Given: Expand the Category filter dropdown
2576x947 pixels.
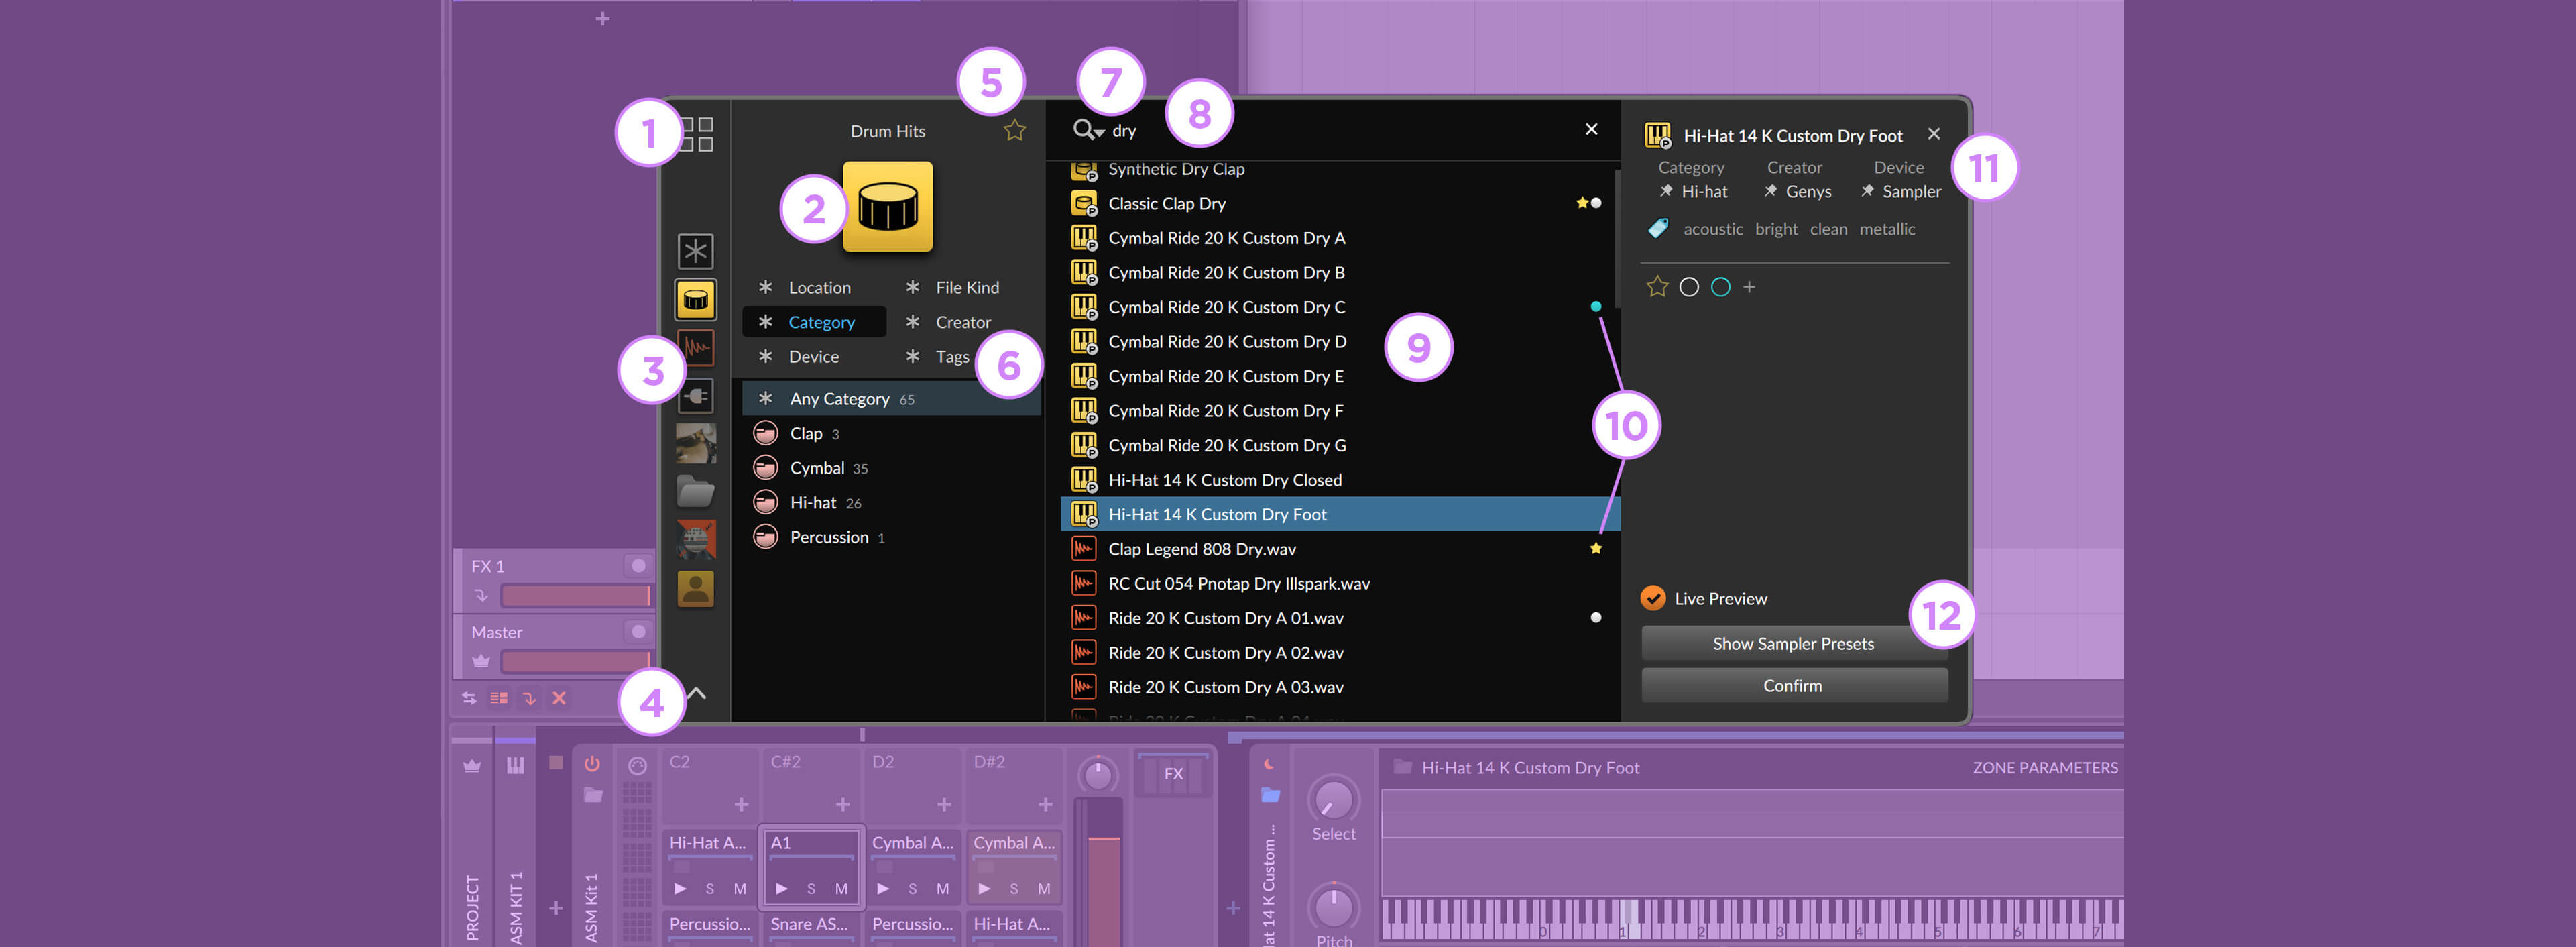Looking at the screenshot, I should coord(820,321).
